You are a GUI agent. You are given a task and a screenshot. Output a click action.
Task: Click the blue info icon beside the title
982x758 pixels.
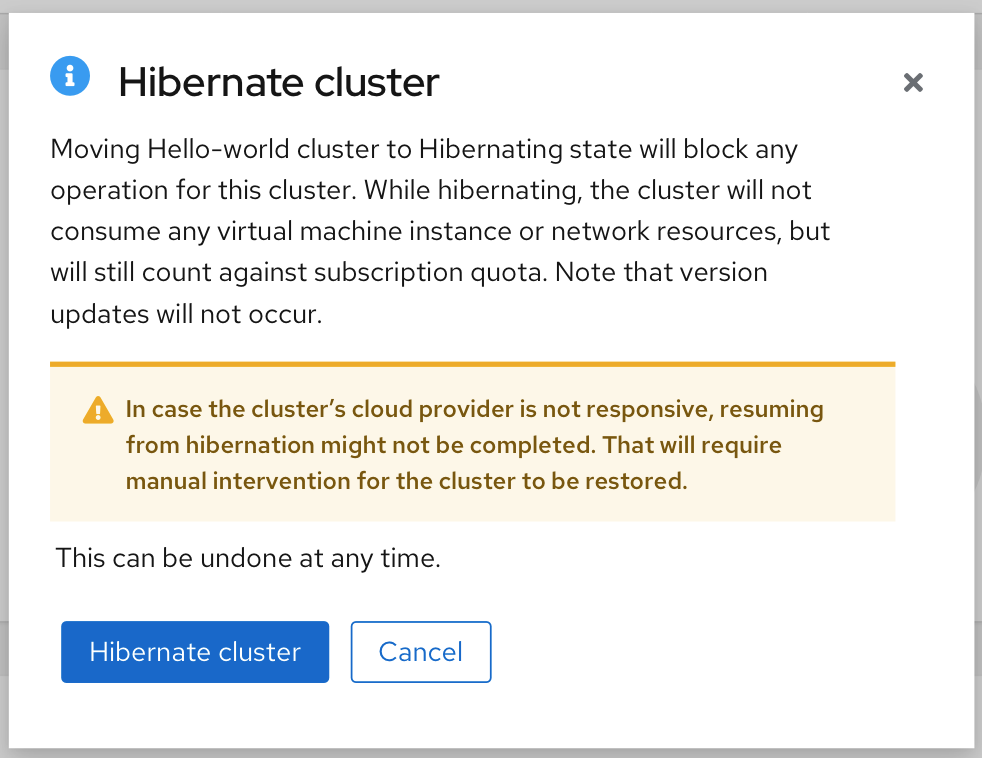[x=70, y=75]
